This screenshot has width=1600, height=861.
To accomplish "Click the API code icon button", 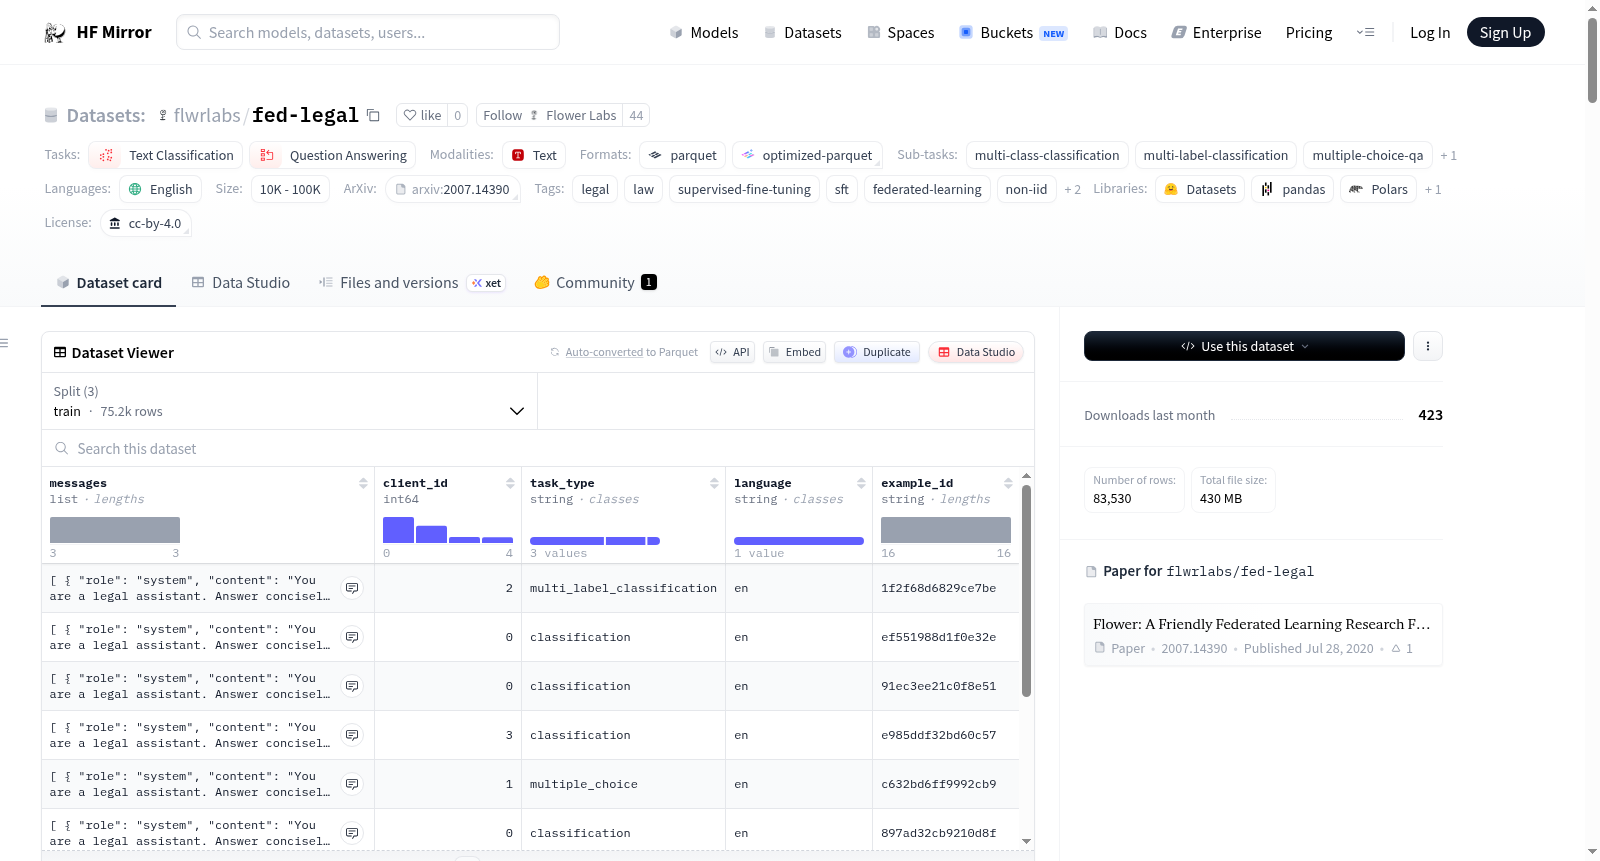I will (732, 352).
